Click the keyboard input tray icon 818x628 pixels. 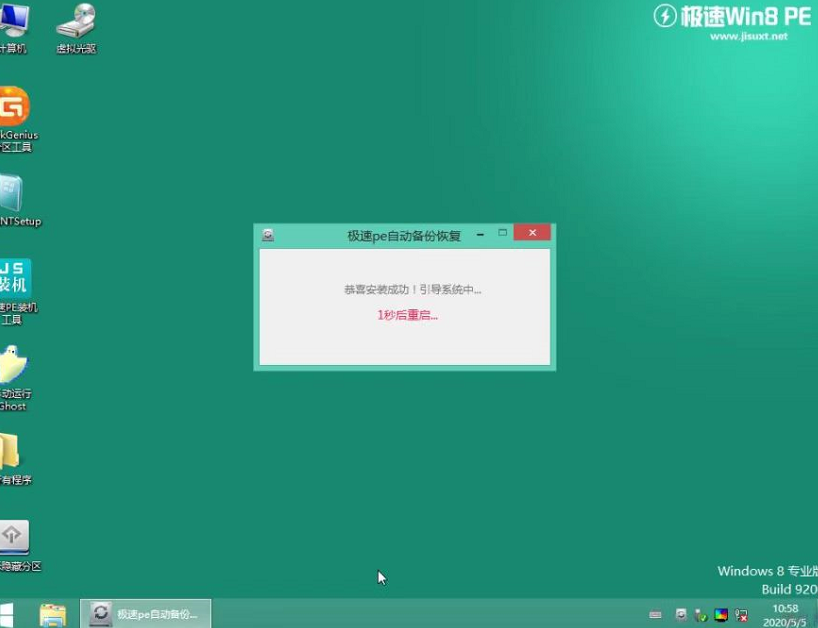[655, 613]
